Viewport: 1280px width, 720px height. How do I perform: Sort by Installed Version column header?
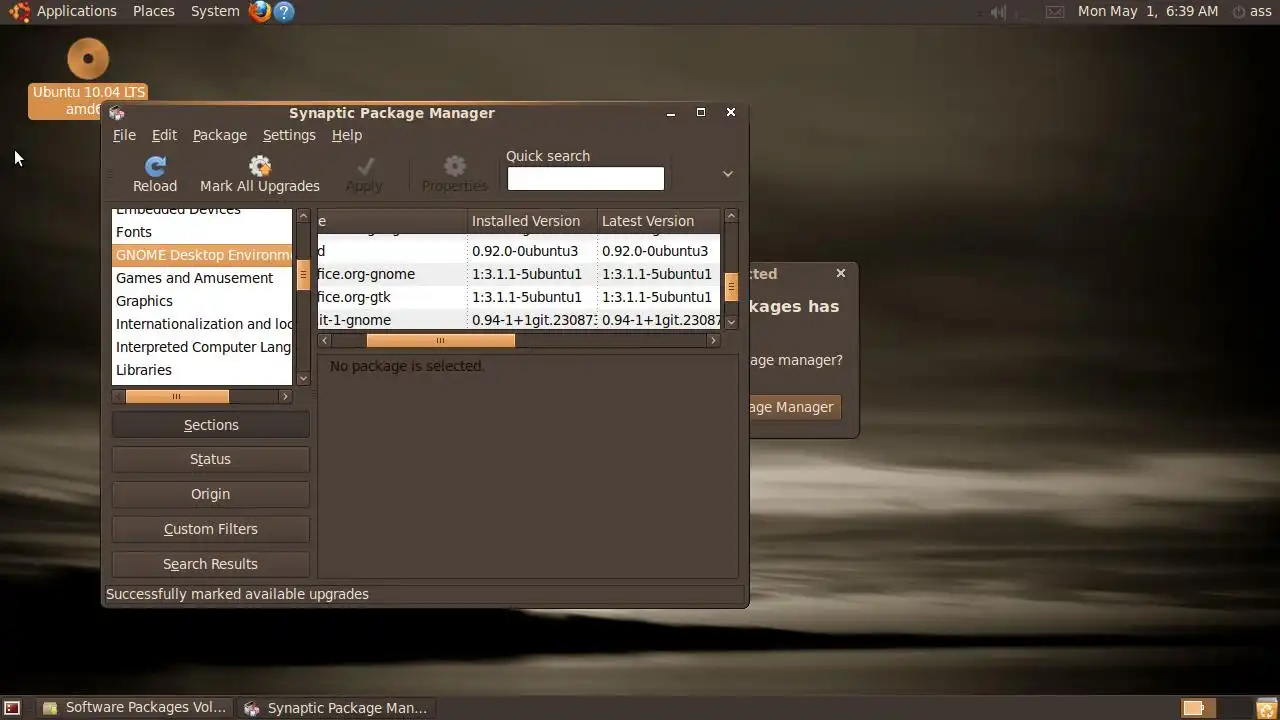point(532,221)
